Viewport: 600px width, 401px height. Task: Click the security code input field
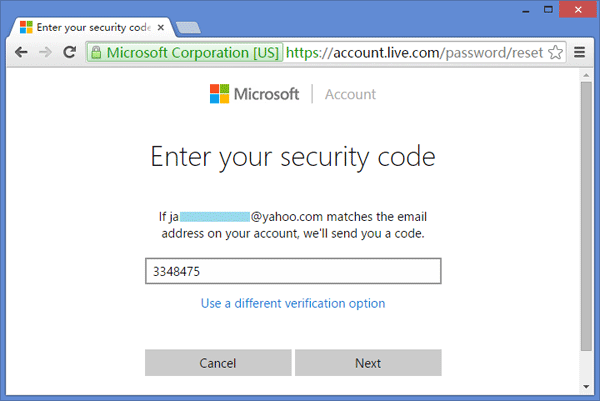tap(293, 271)
